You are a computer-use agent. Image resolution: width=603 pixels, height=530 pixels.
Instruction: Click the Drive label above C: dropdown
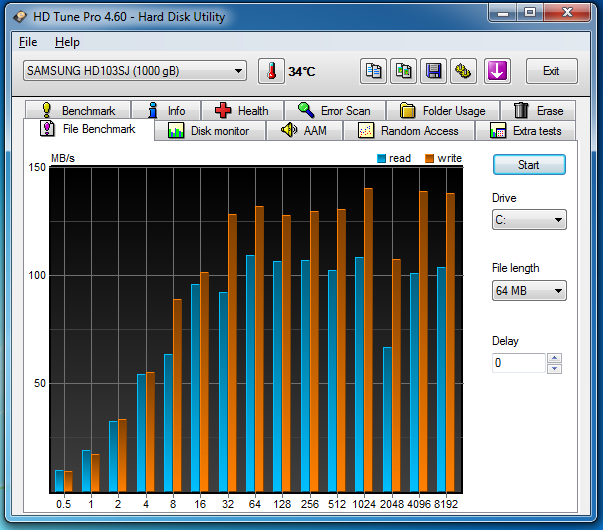tap(504, 198)
